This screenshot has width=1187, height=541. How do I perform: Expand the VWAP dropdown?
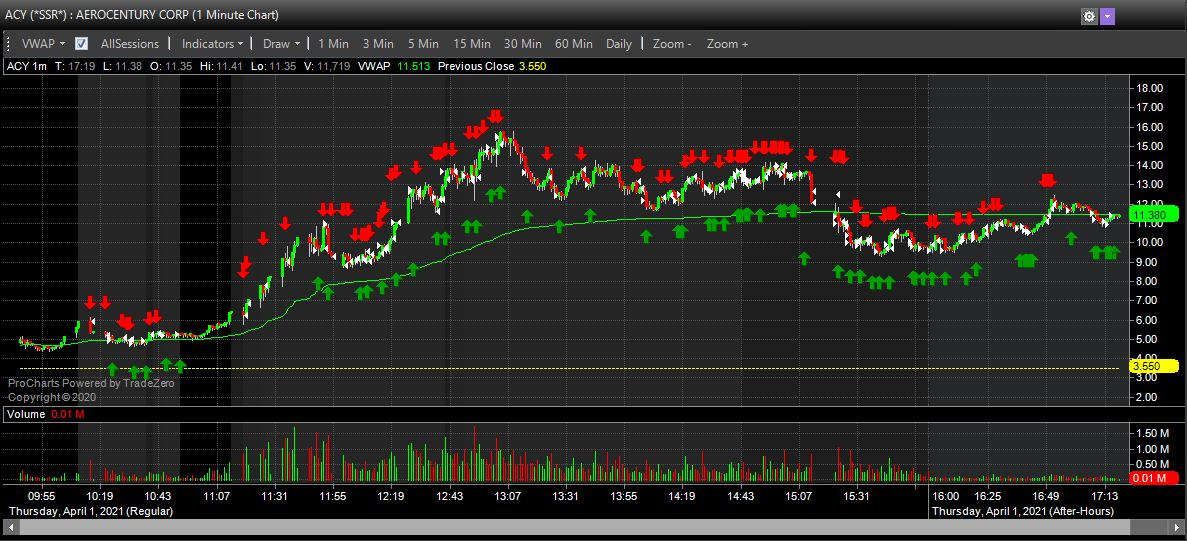(x=43, y=44)
